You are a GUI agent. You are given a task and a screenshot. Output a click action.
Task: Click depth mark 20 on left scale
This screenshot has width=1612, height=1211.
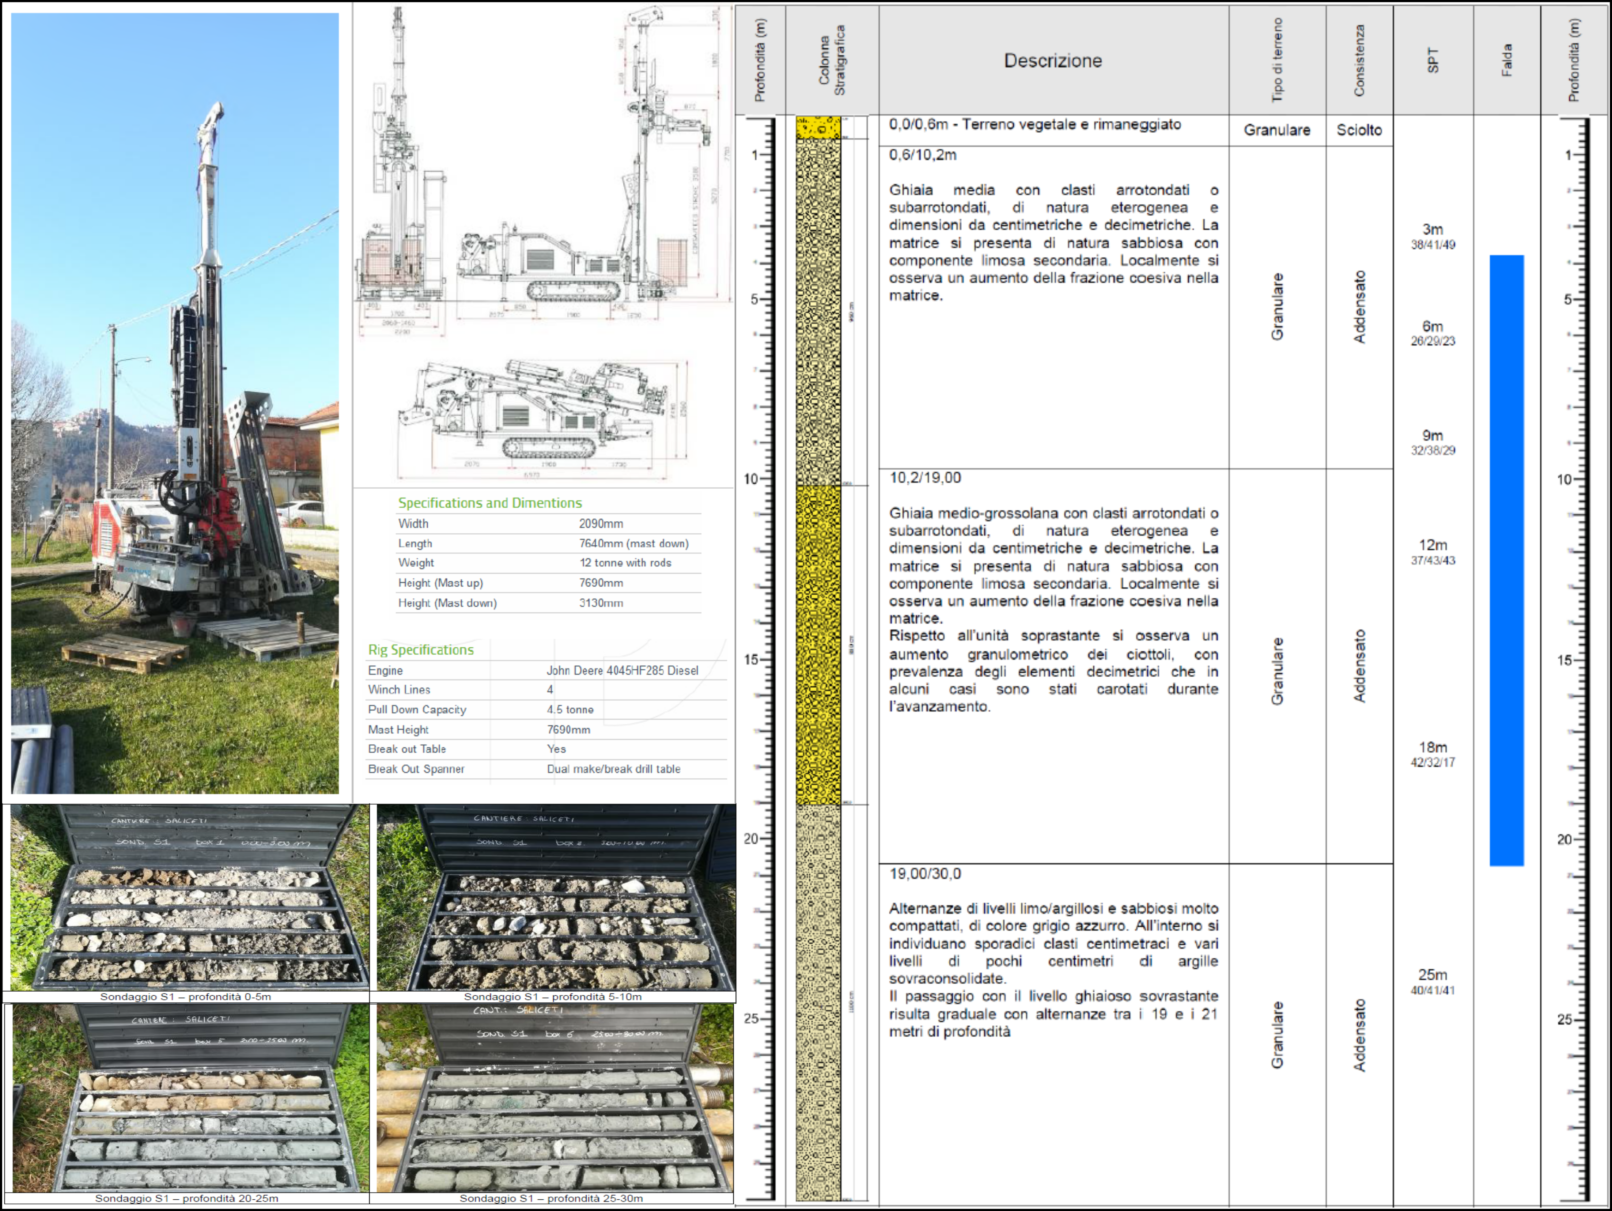click(750, 839)
